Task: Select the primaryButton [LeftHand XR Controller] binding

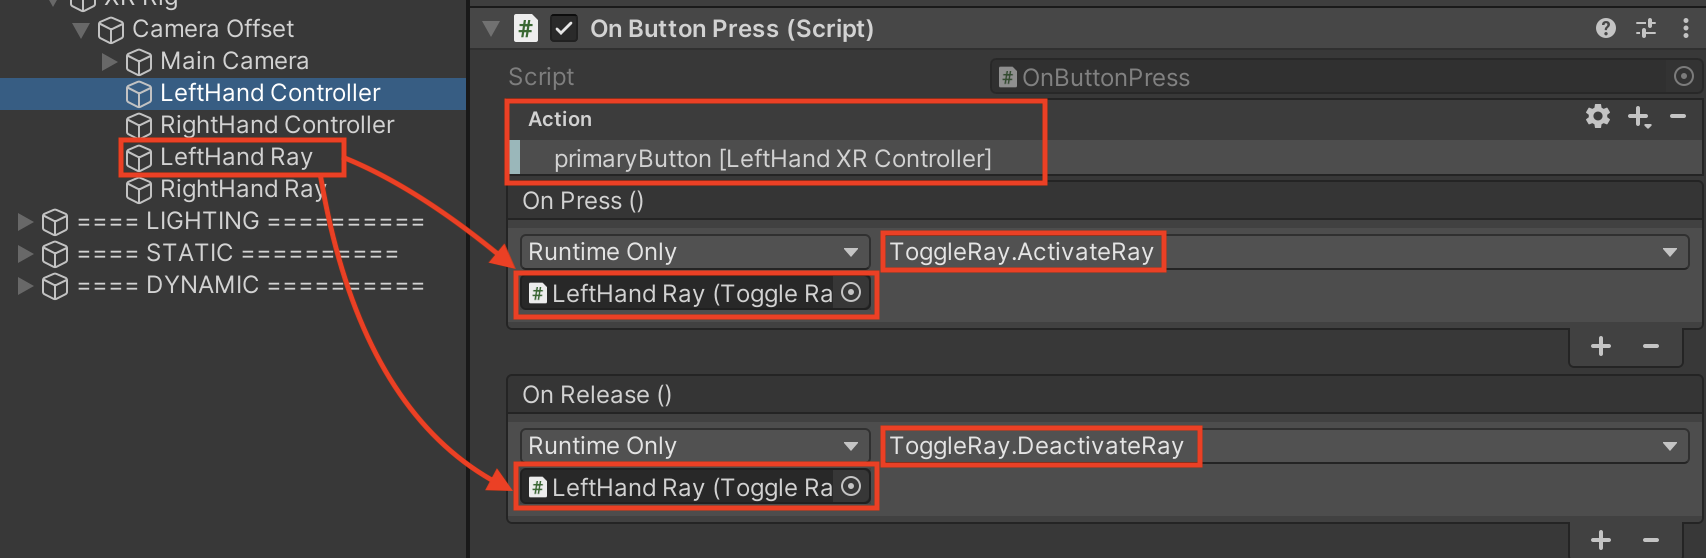Action: tap(772, 158)
